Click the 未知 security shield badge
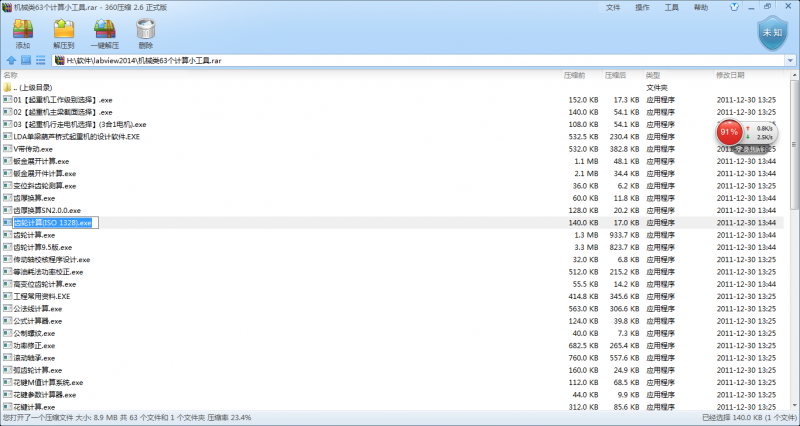 772,33
